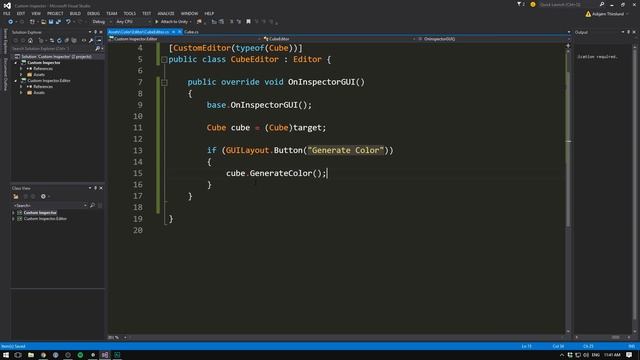Click the Class View search box
This screenshot has height=360, width=640.
49,206
